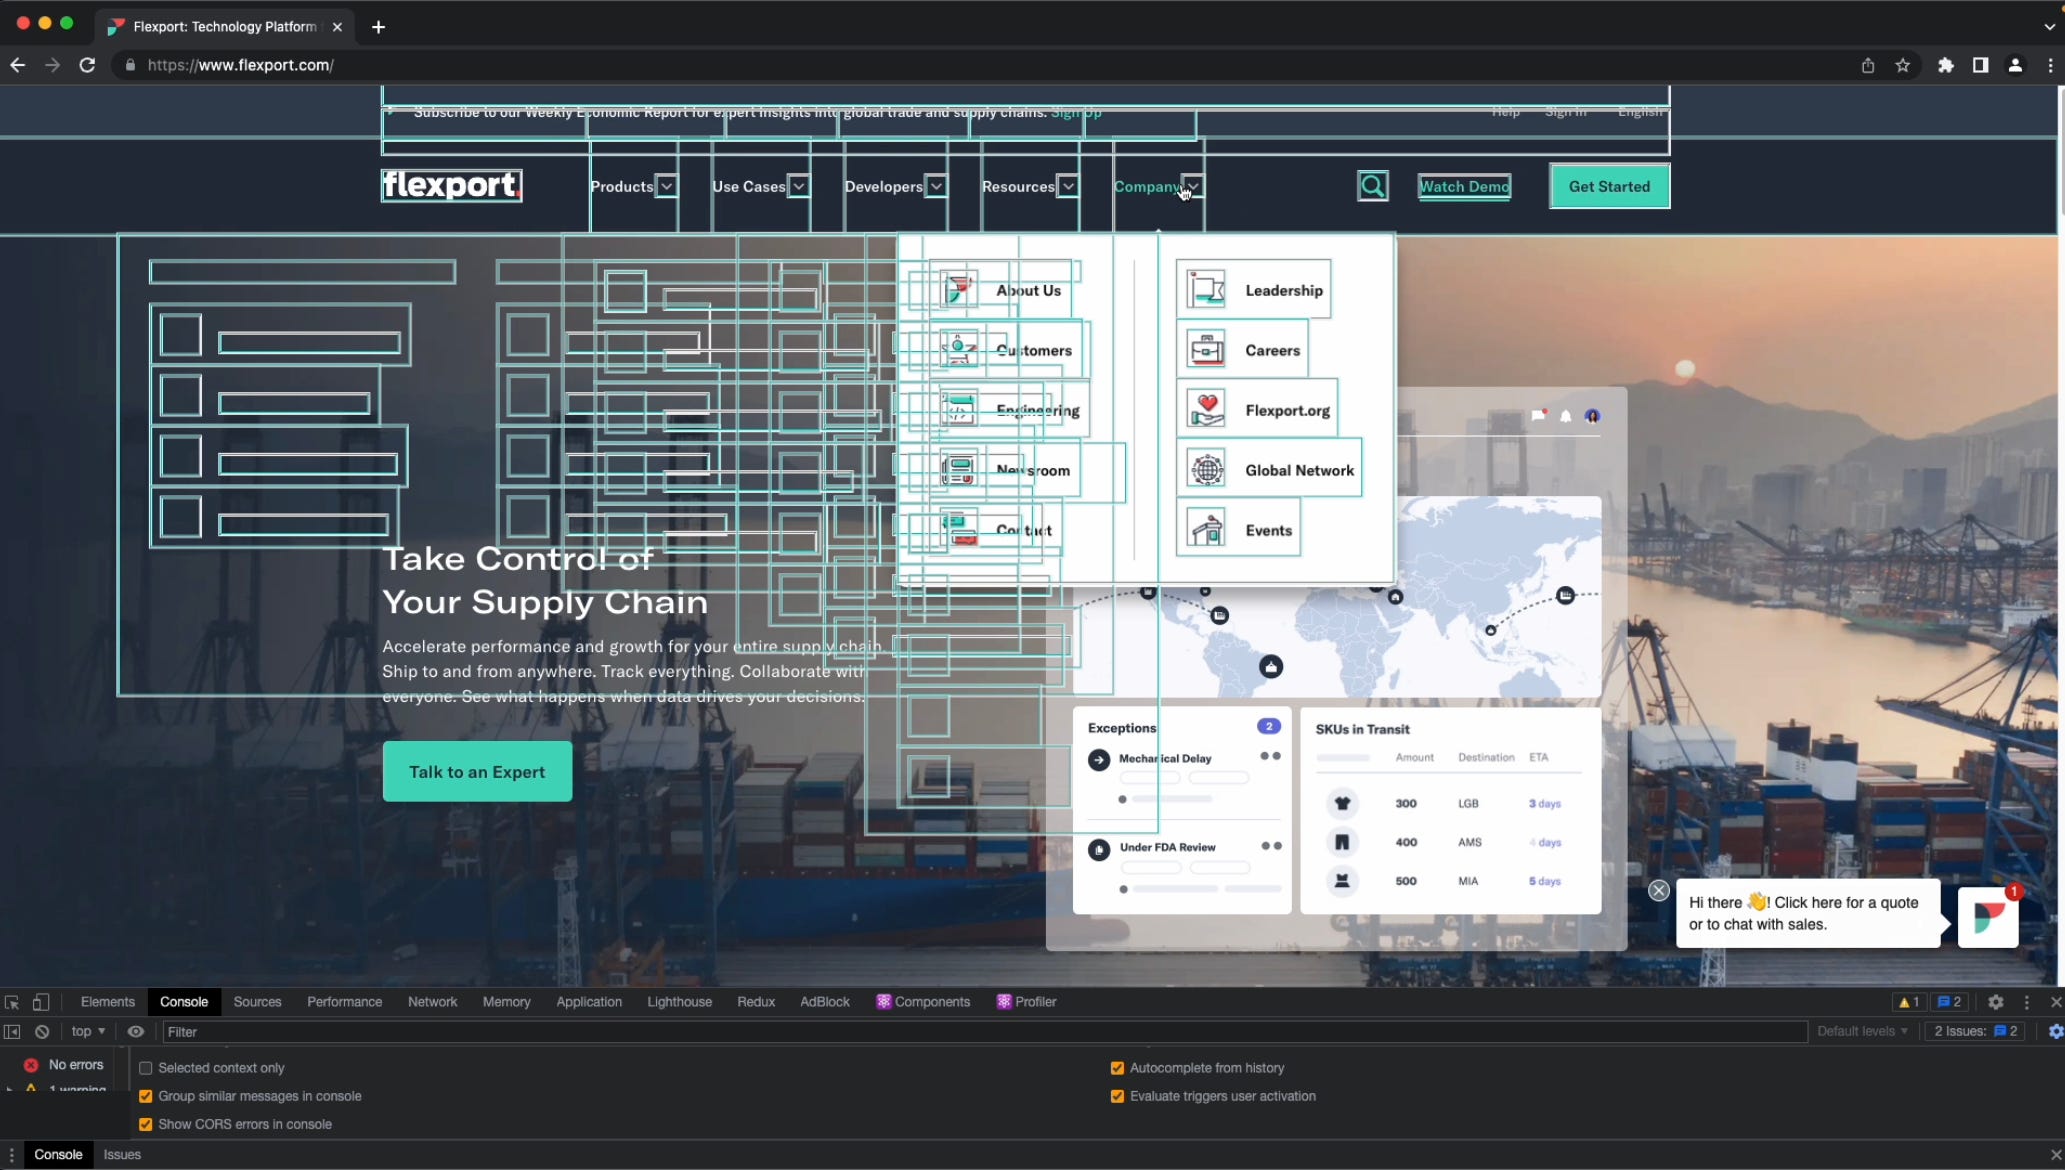The width and height of the screenshot is (2065, 1170).
Task: Uncheck Autocomplete from history
Action: click(1117, 1068)
